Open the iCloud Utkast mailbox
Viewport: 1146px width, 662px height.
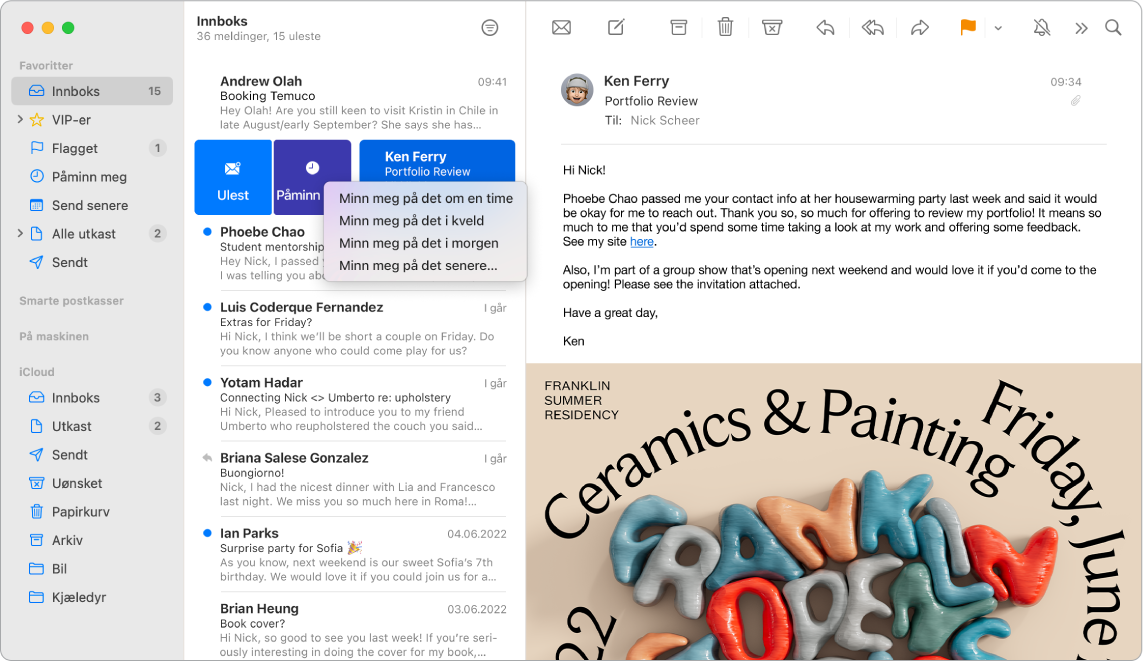(92, 426)
